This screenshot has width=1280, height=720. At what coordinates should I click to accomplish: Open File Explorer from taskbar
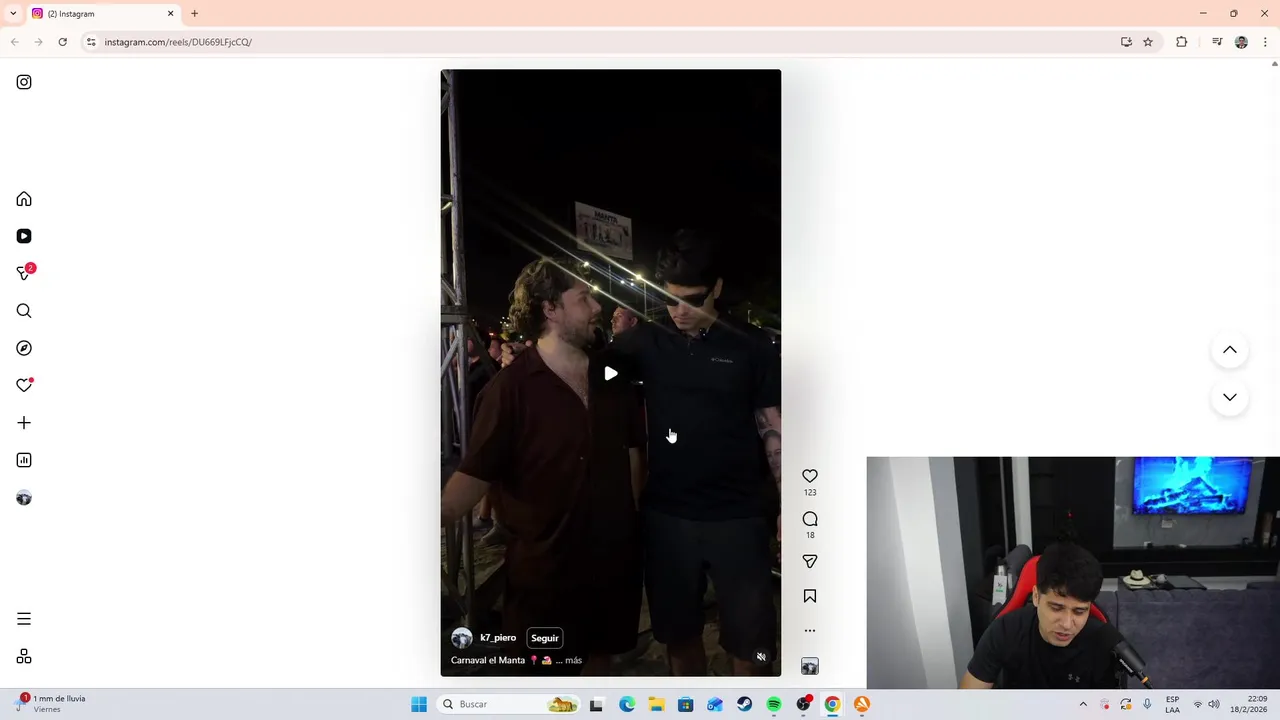[656, 704]
